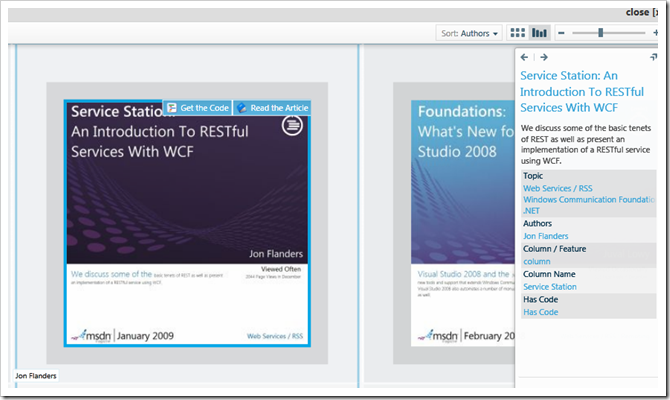The height and width of the screenshot is (400, 670).
Task: Select the Foundations Studio 2008 card
Action: click(463, 223)
